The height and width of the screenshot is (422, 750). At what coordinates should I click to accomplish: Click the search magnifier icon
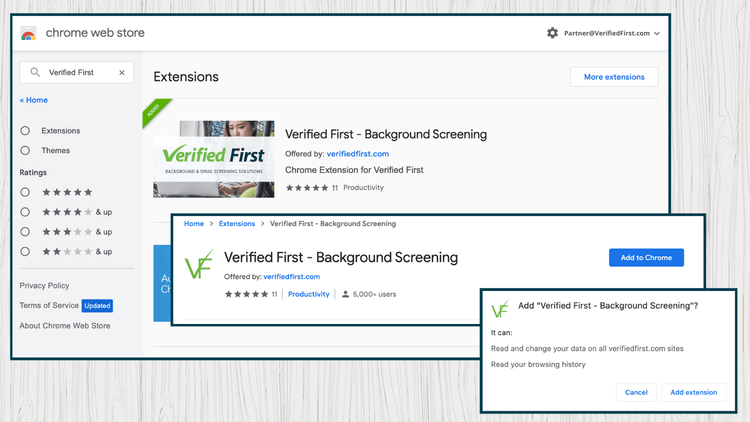point(35,72)
